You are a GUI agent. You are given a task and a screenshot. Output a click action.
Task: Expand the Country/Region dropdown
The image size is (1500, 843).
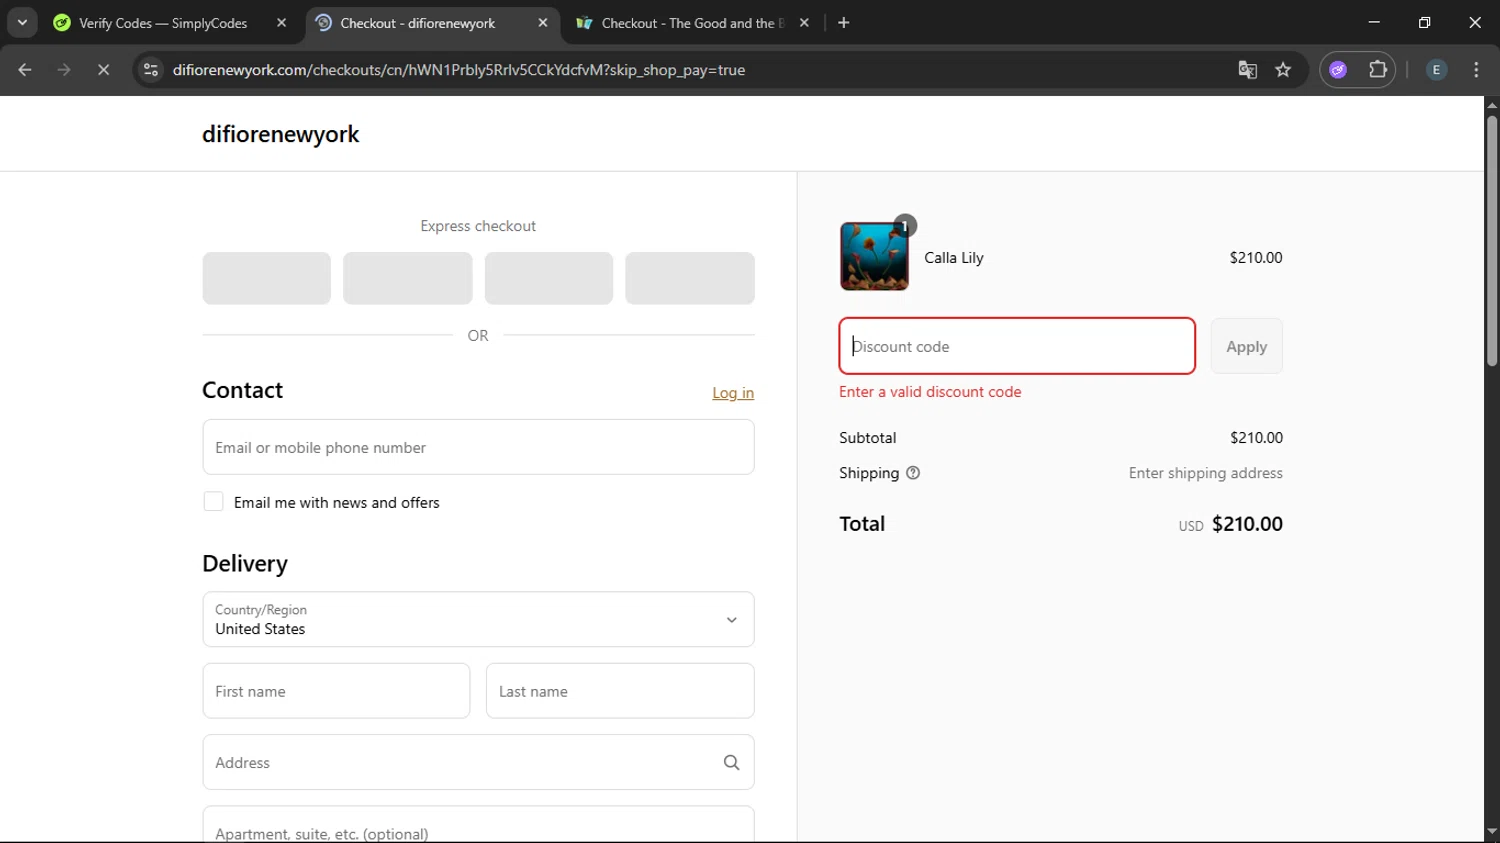[478, 619]
